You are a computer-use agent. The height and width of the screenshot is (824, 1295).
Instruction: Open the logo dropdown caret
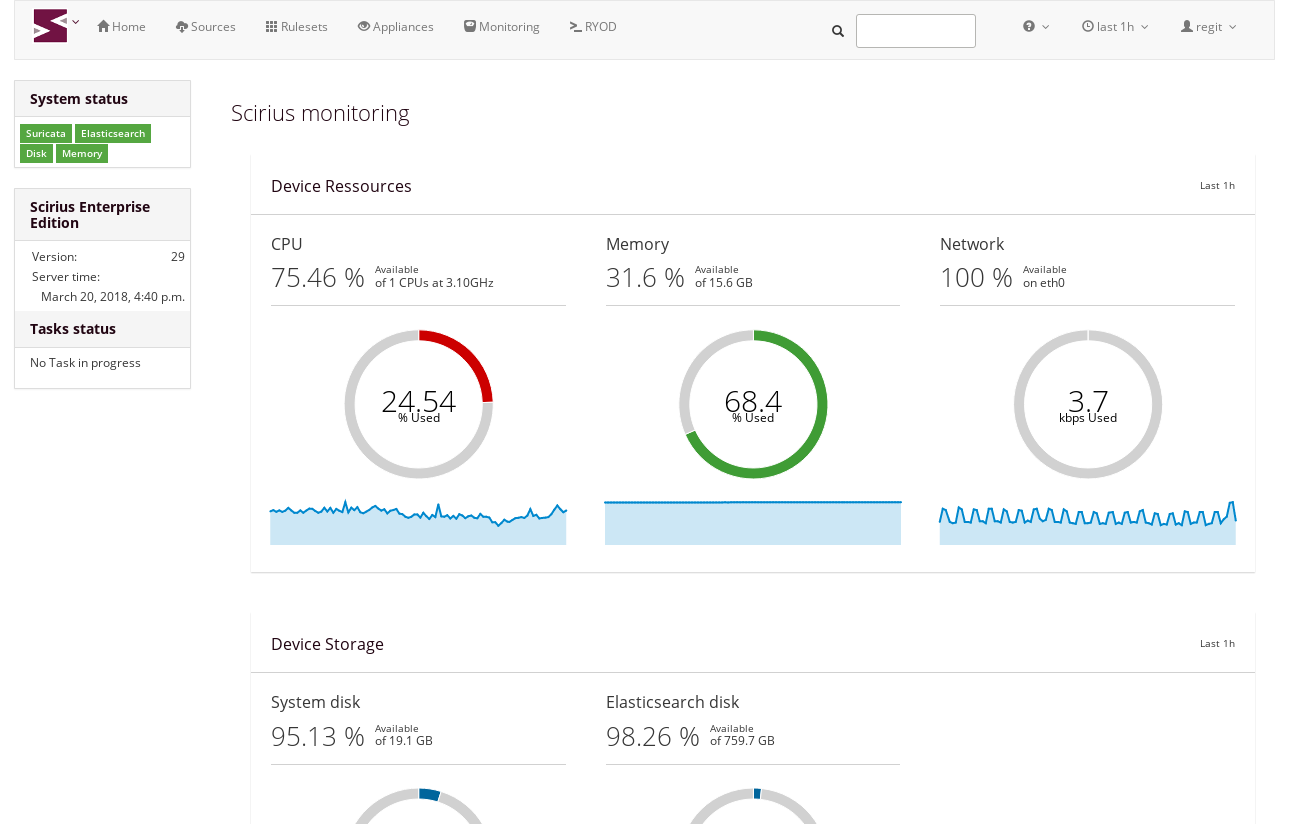tap(76, 22)
